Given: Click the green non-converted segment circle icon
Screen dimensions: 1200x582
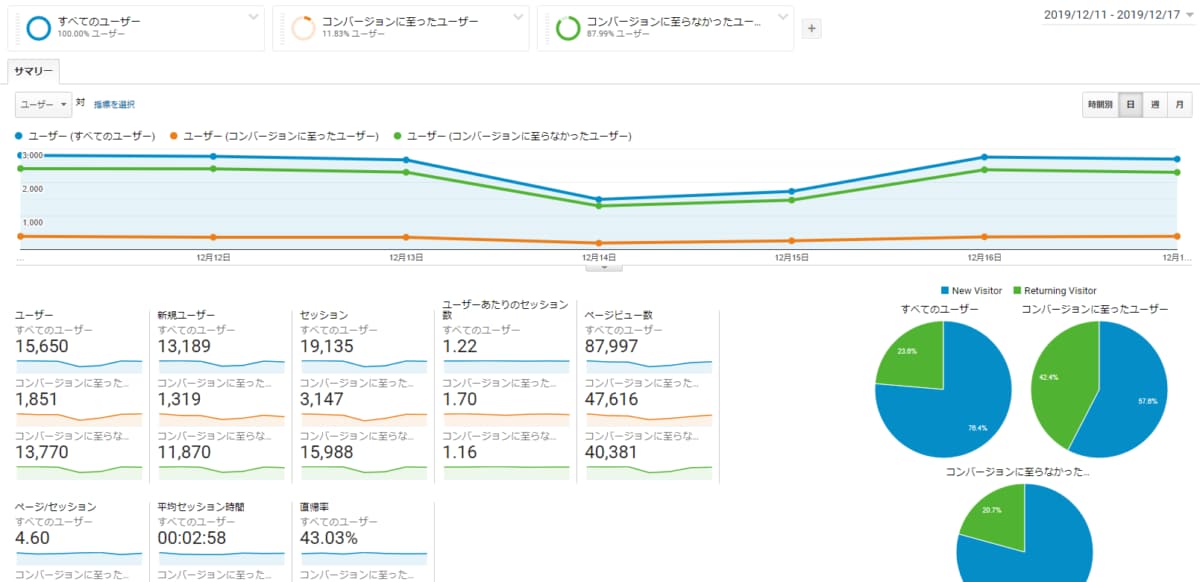Looking at the screenshot, I should click(x=568, y=28).
